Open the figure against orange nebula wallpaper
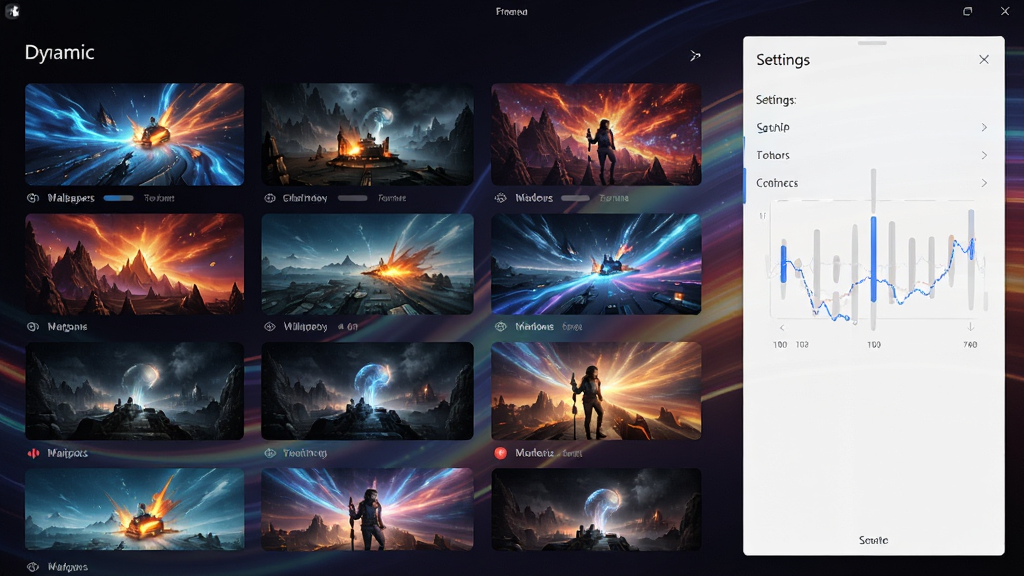 click(596, 135)
